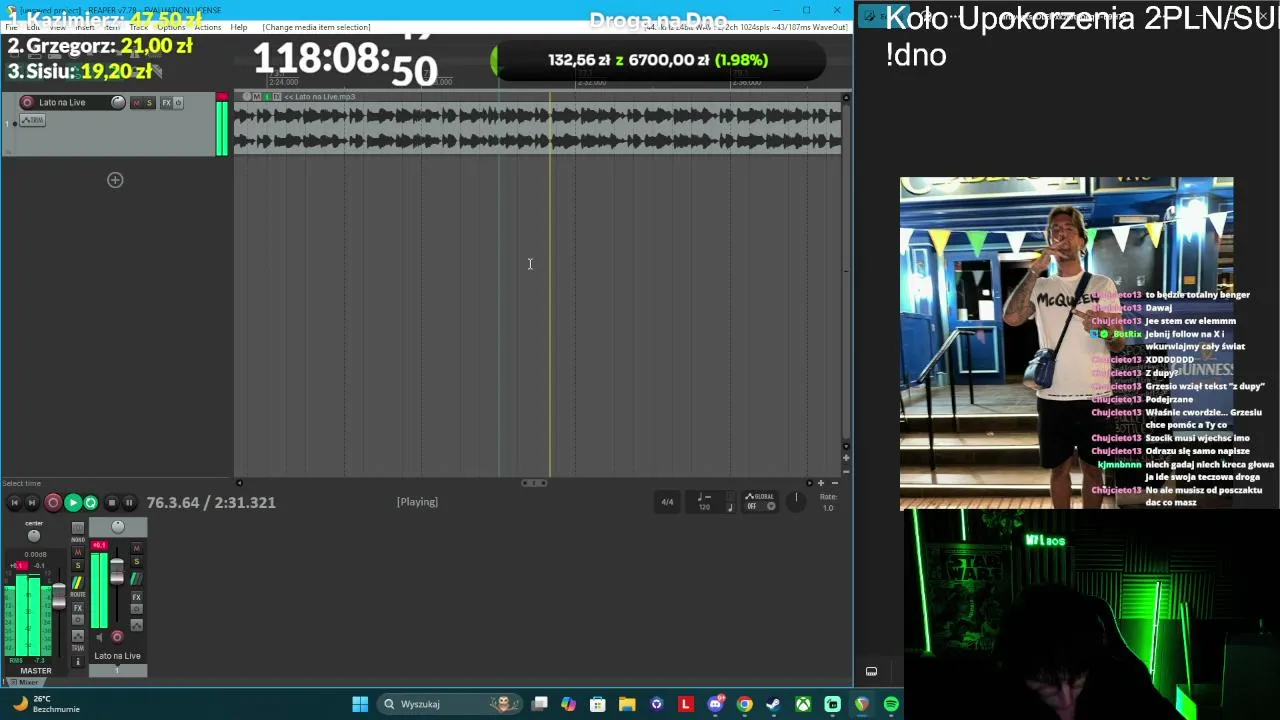Open FX for Lato na Live track panel
The height and width of the screenshot is (720, 1280).
coord(167,102)
